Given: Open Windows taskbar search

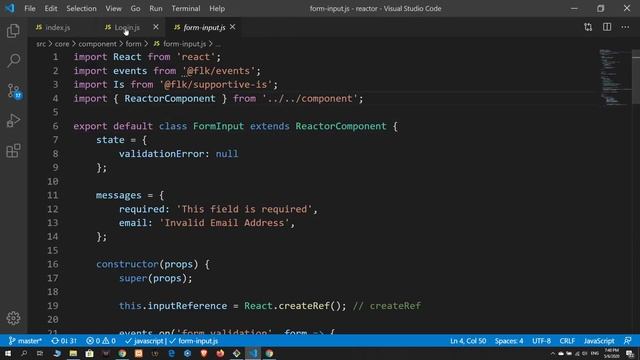Looking at the screenshot, I should [x=24, y=353].
